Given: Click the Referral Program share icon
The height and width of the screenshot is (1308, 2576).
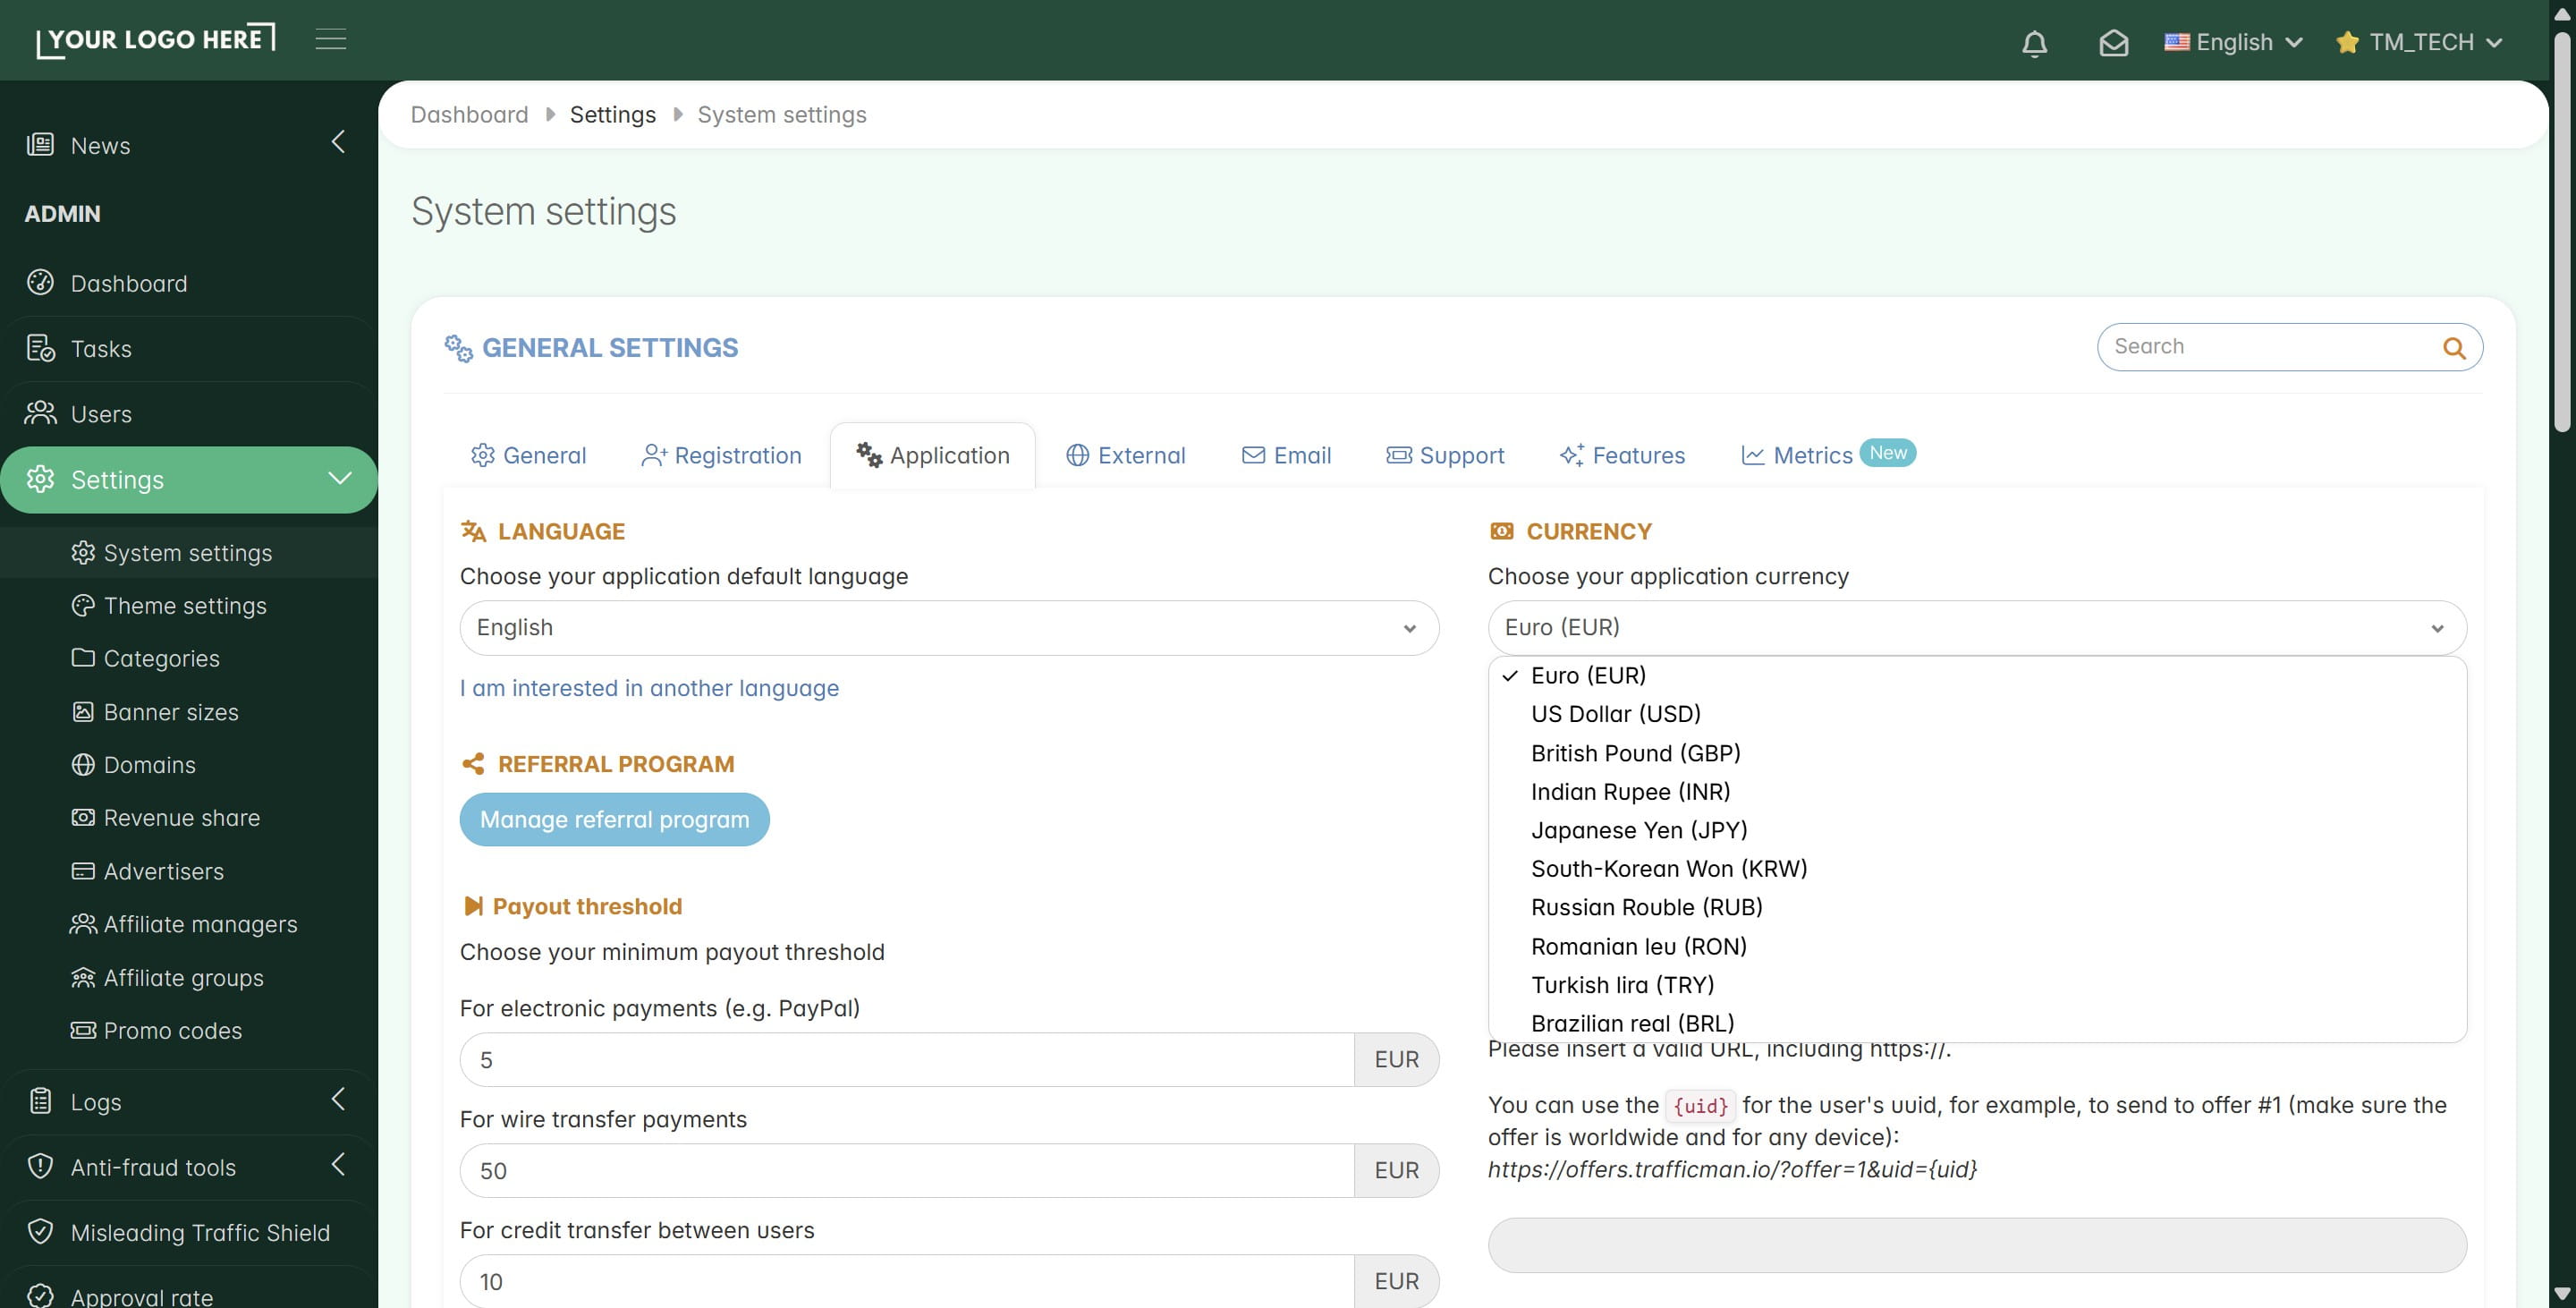Looking at the screenshot, I should (473, 764).
